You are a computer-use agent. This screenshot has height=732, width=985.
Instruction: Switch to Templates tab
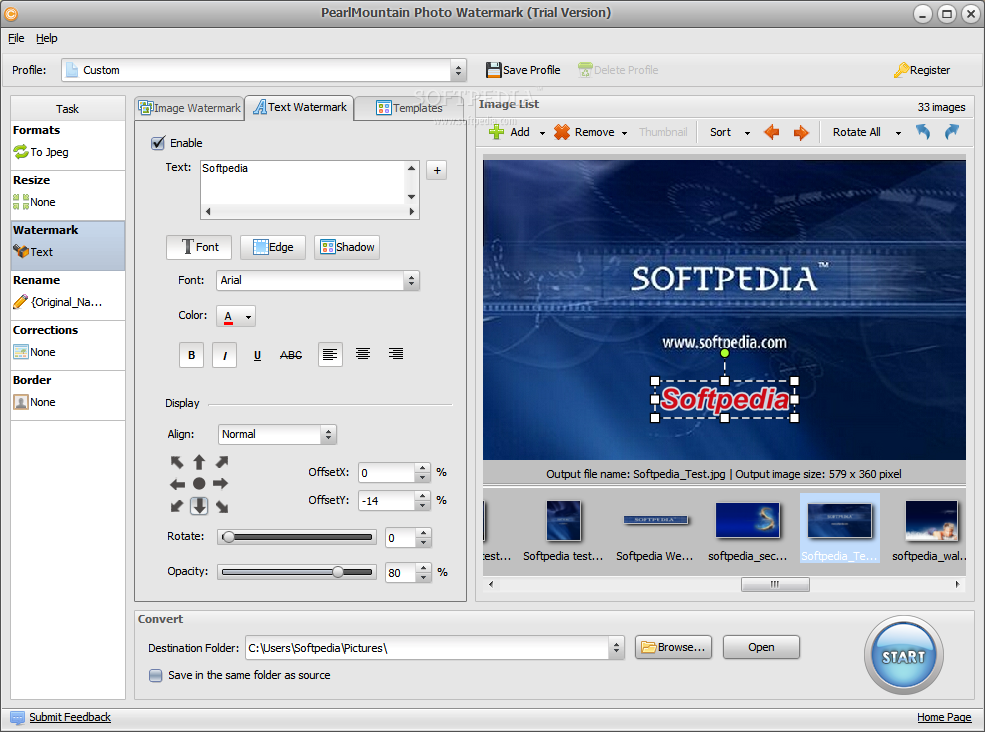(409, 108)
